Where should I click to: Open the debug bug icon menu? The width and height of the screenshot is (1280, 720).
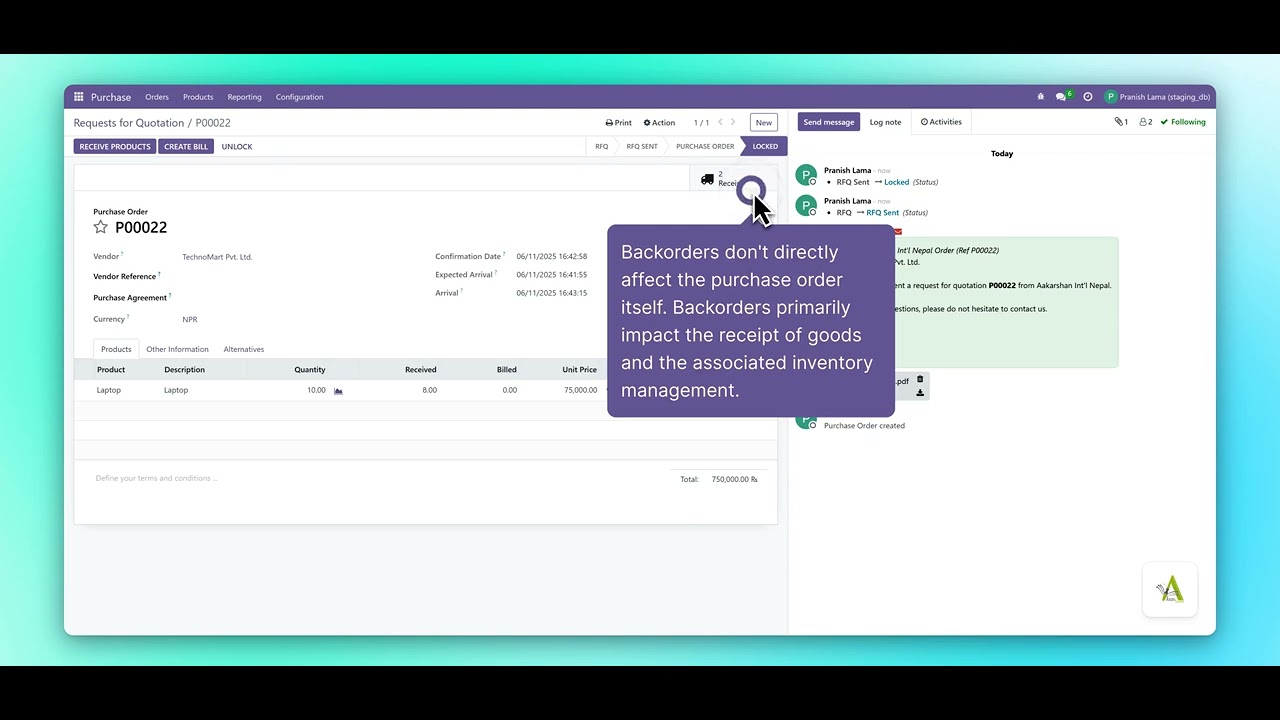[1041, 97]
